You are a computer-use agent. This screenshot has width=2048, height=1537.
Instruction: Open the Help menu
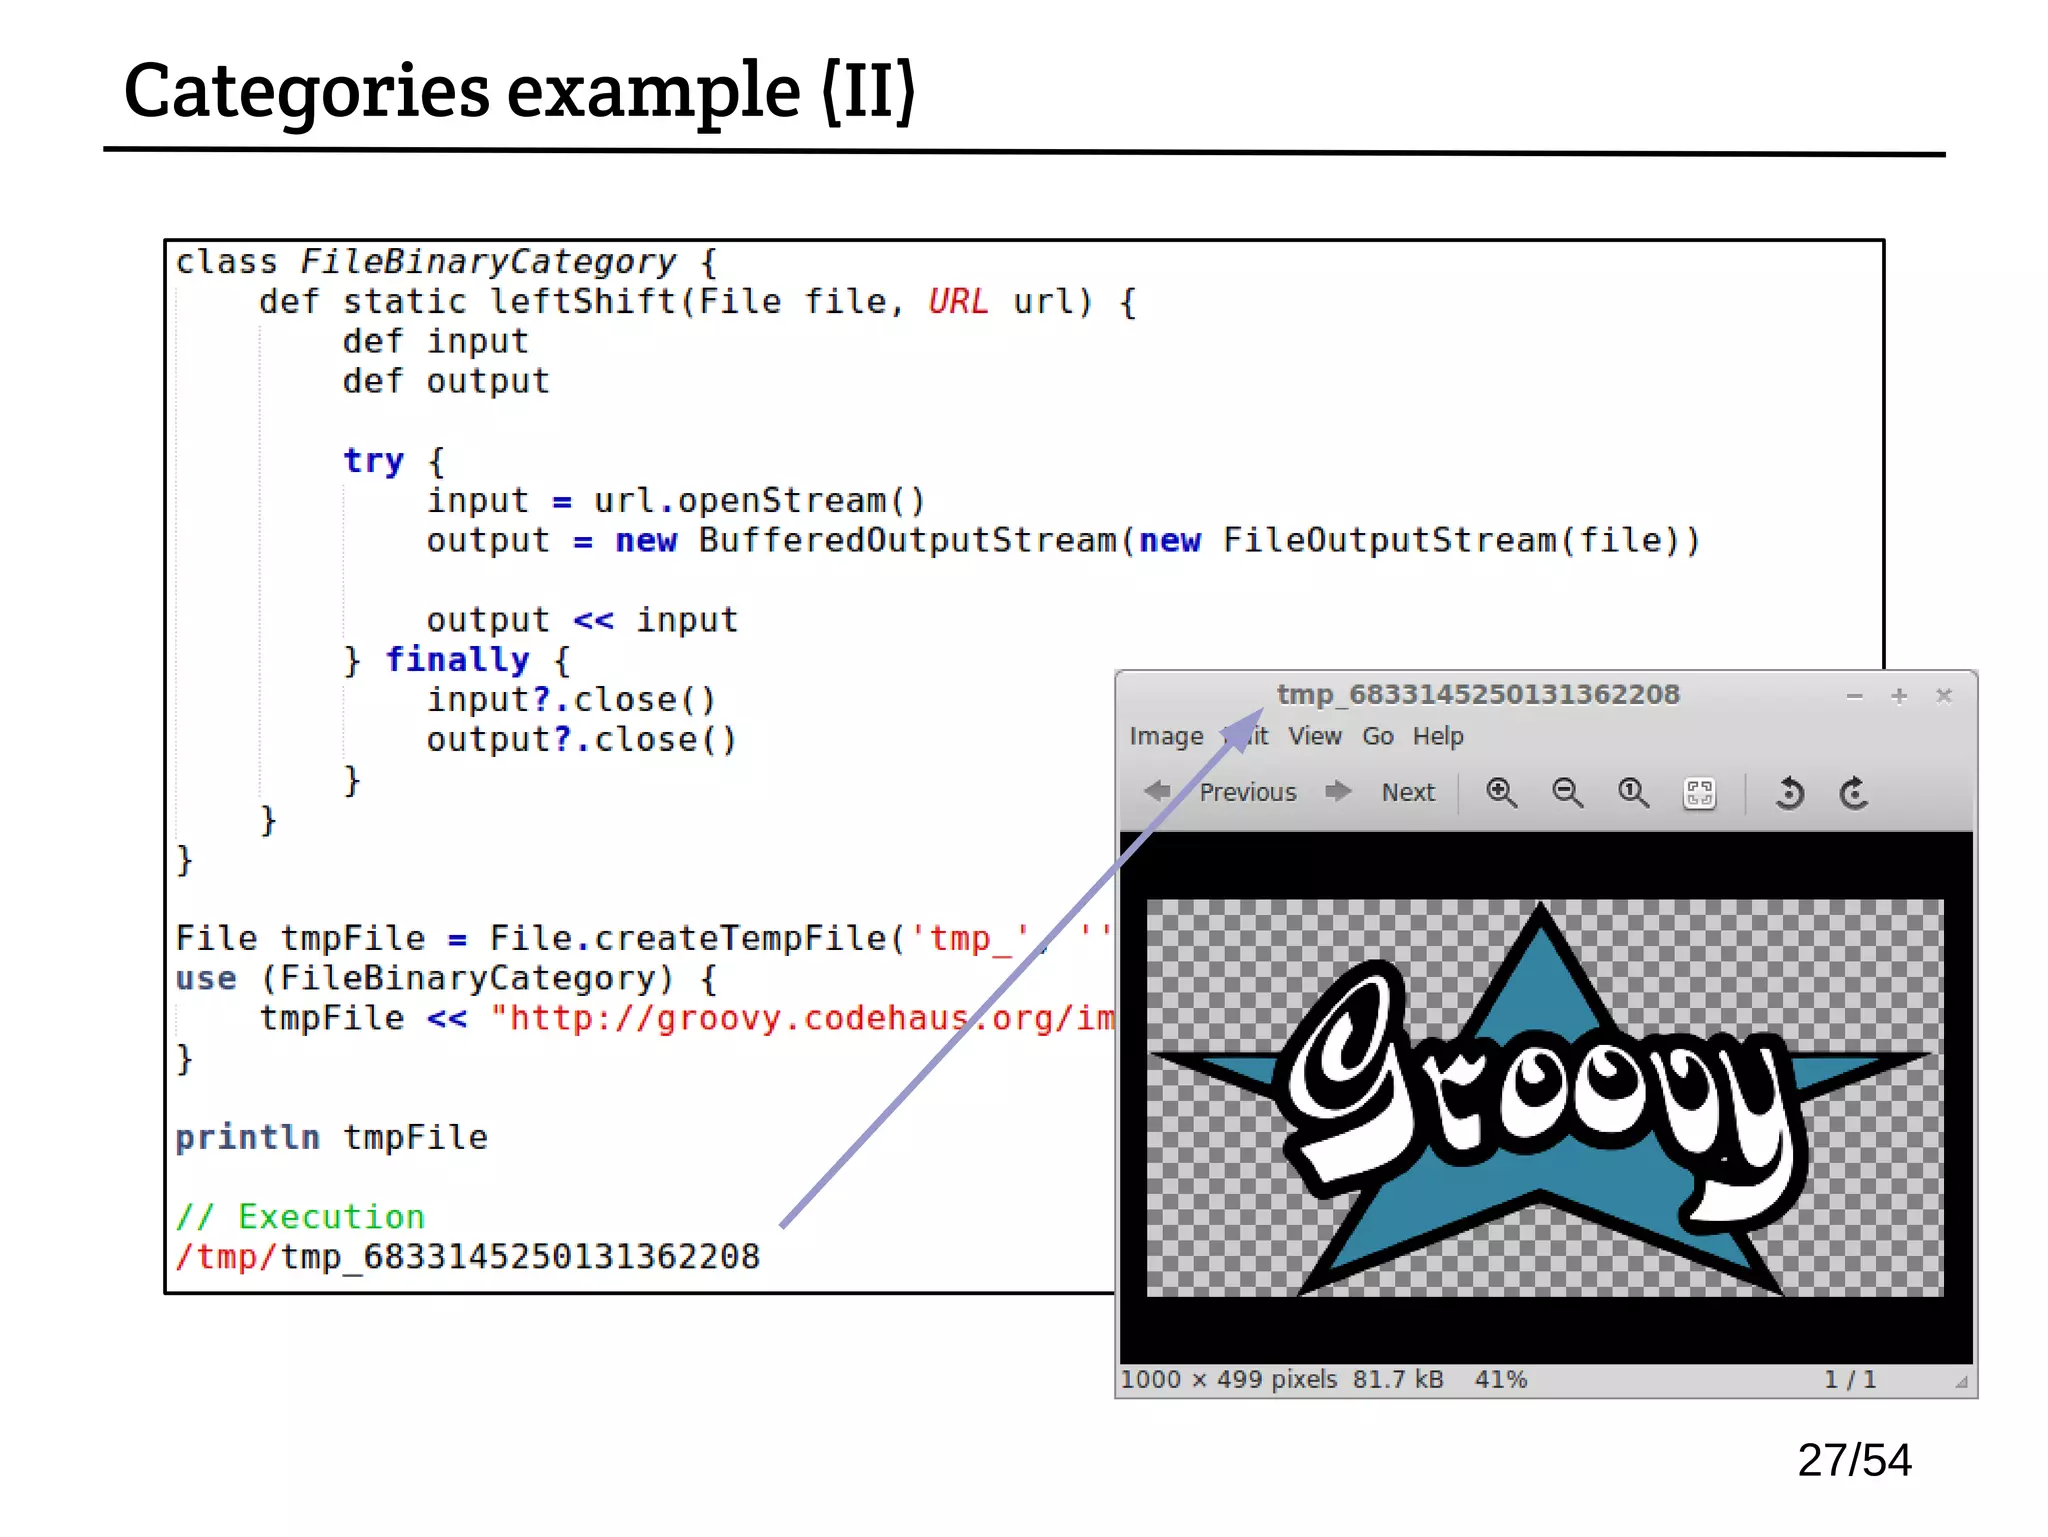pos(1437,736)
